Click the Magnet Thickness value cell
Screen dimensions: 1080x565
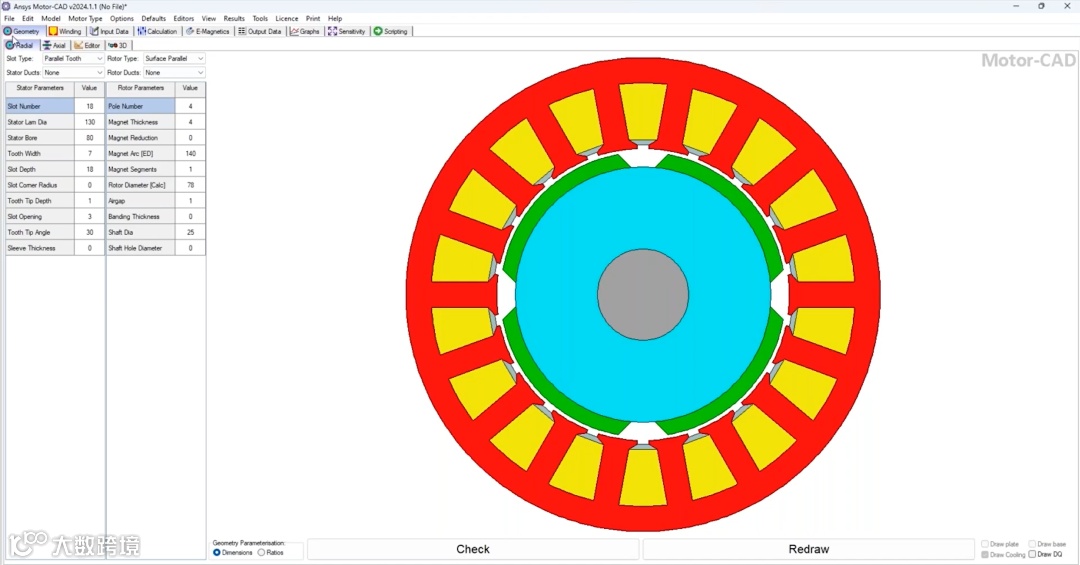click(190, 122)
